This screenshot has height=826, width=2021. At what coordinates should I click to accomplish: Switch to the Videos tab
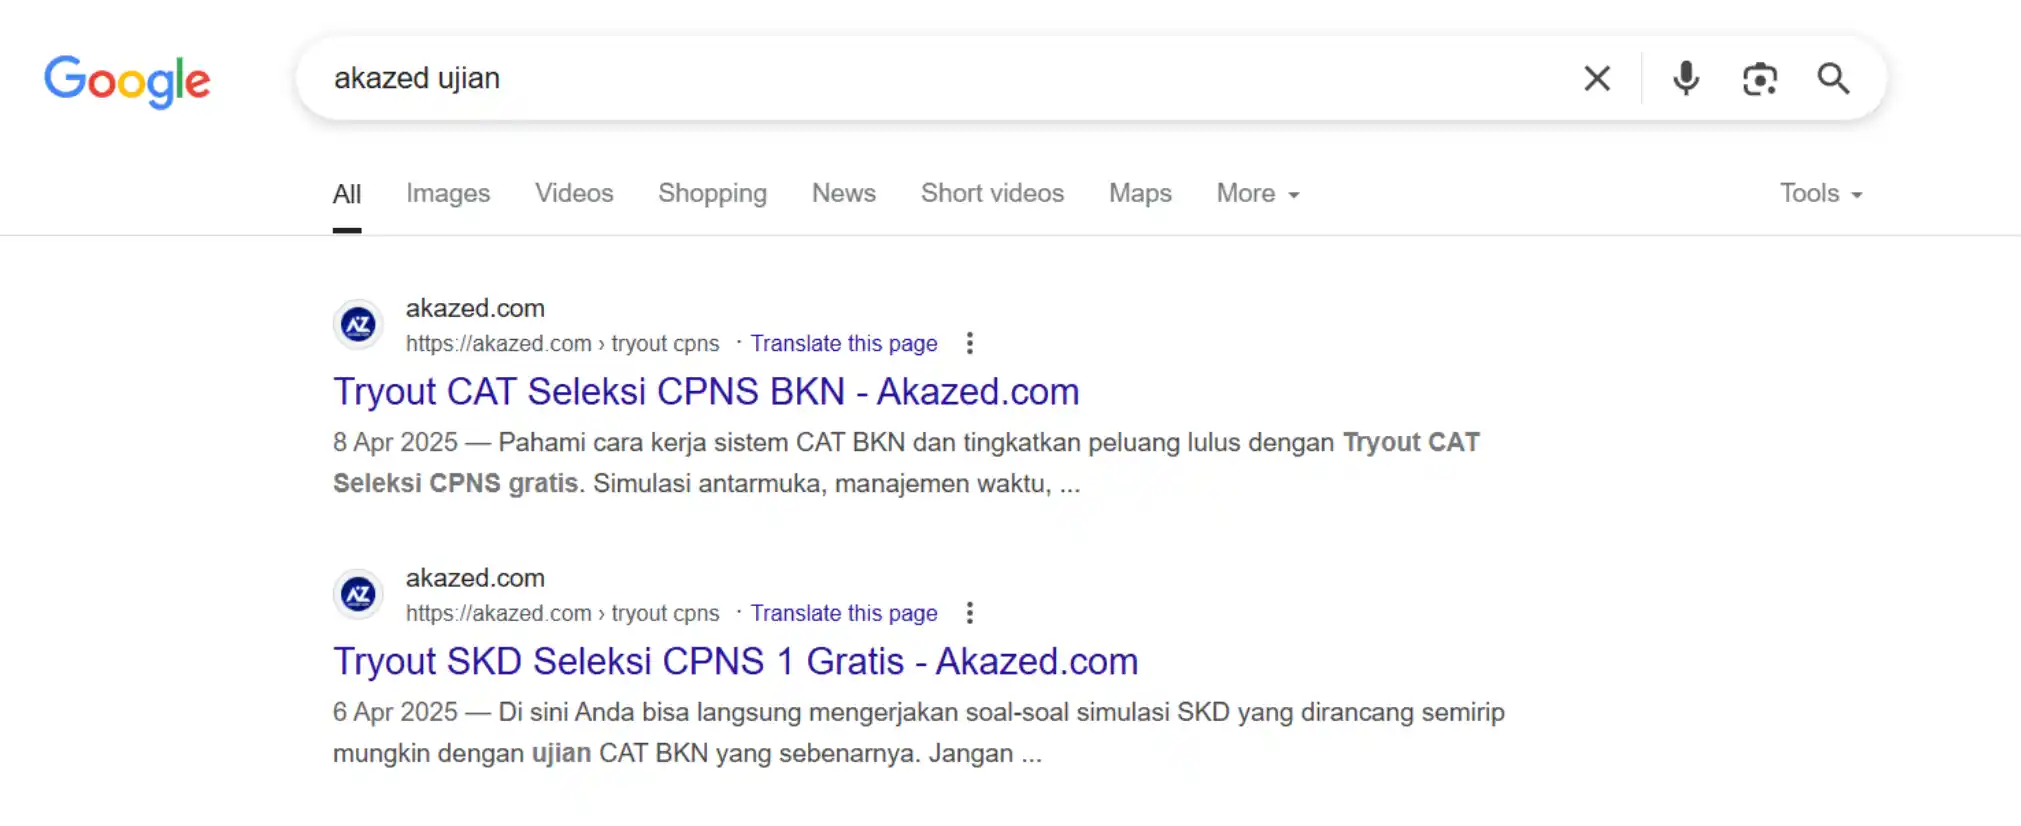click(x=574, y=193)
